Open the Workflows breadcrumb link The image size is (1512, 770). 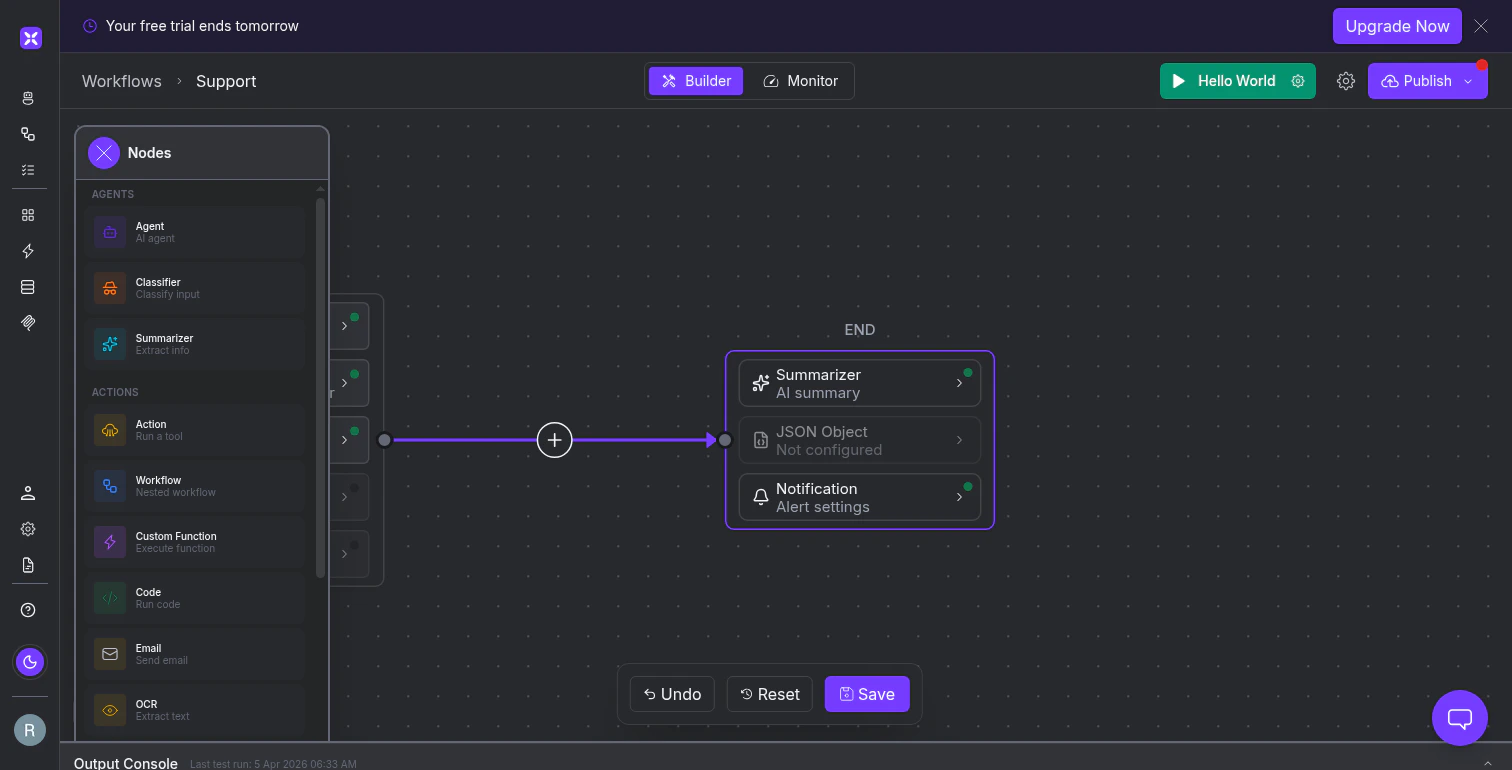coord(121,81)
